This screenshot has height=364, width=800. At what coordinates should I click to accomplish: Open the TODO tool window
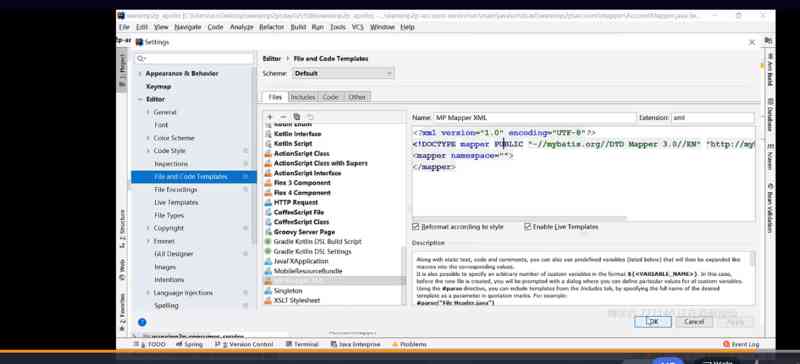point(150,345)
